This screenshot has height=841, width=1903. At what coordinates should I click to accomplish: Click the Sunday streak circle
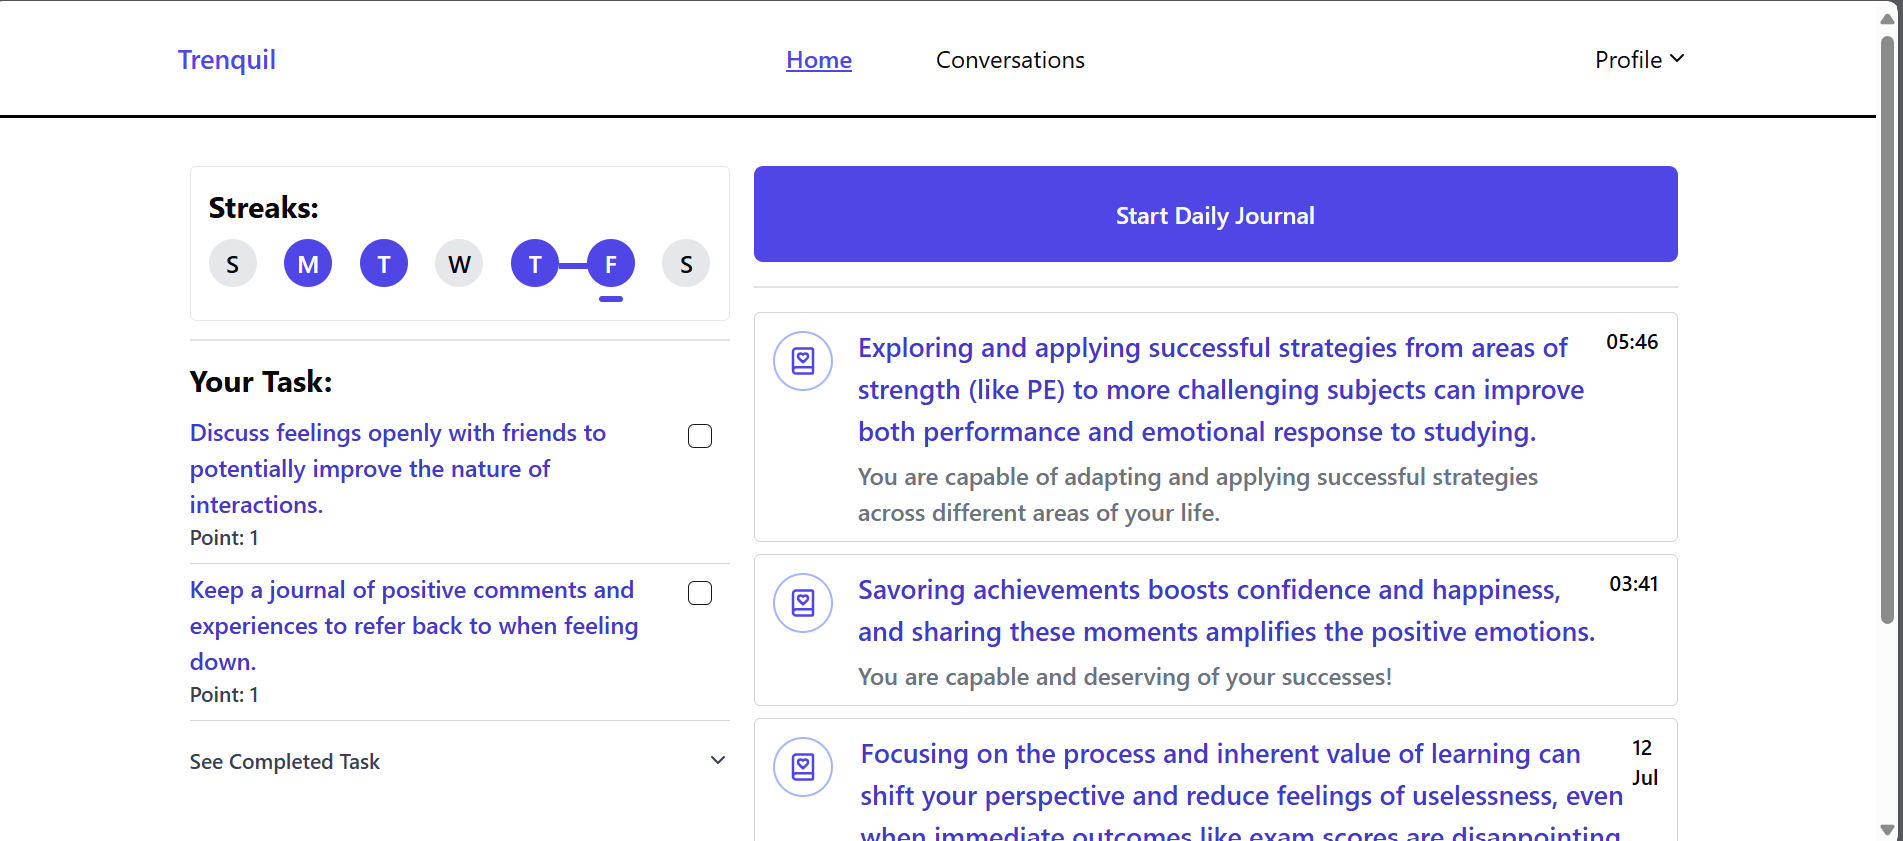233,264
